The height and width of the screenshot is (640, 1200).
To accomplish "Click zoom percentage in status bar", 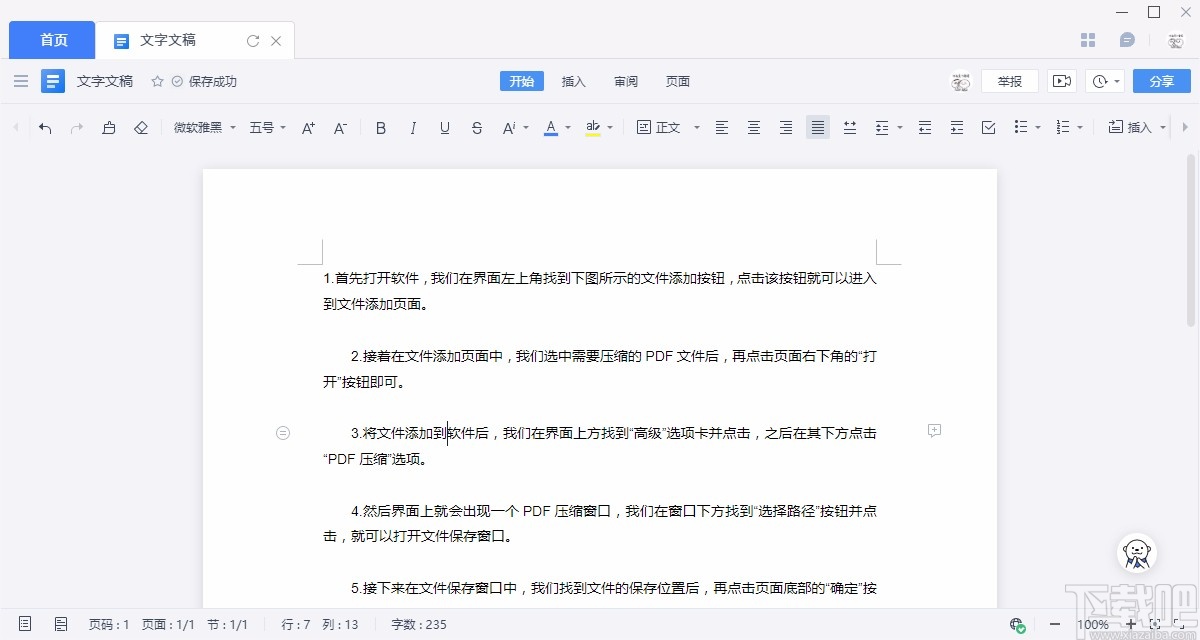I will pos(1092,624).
